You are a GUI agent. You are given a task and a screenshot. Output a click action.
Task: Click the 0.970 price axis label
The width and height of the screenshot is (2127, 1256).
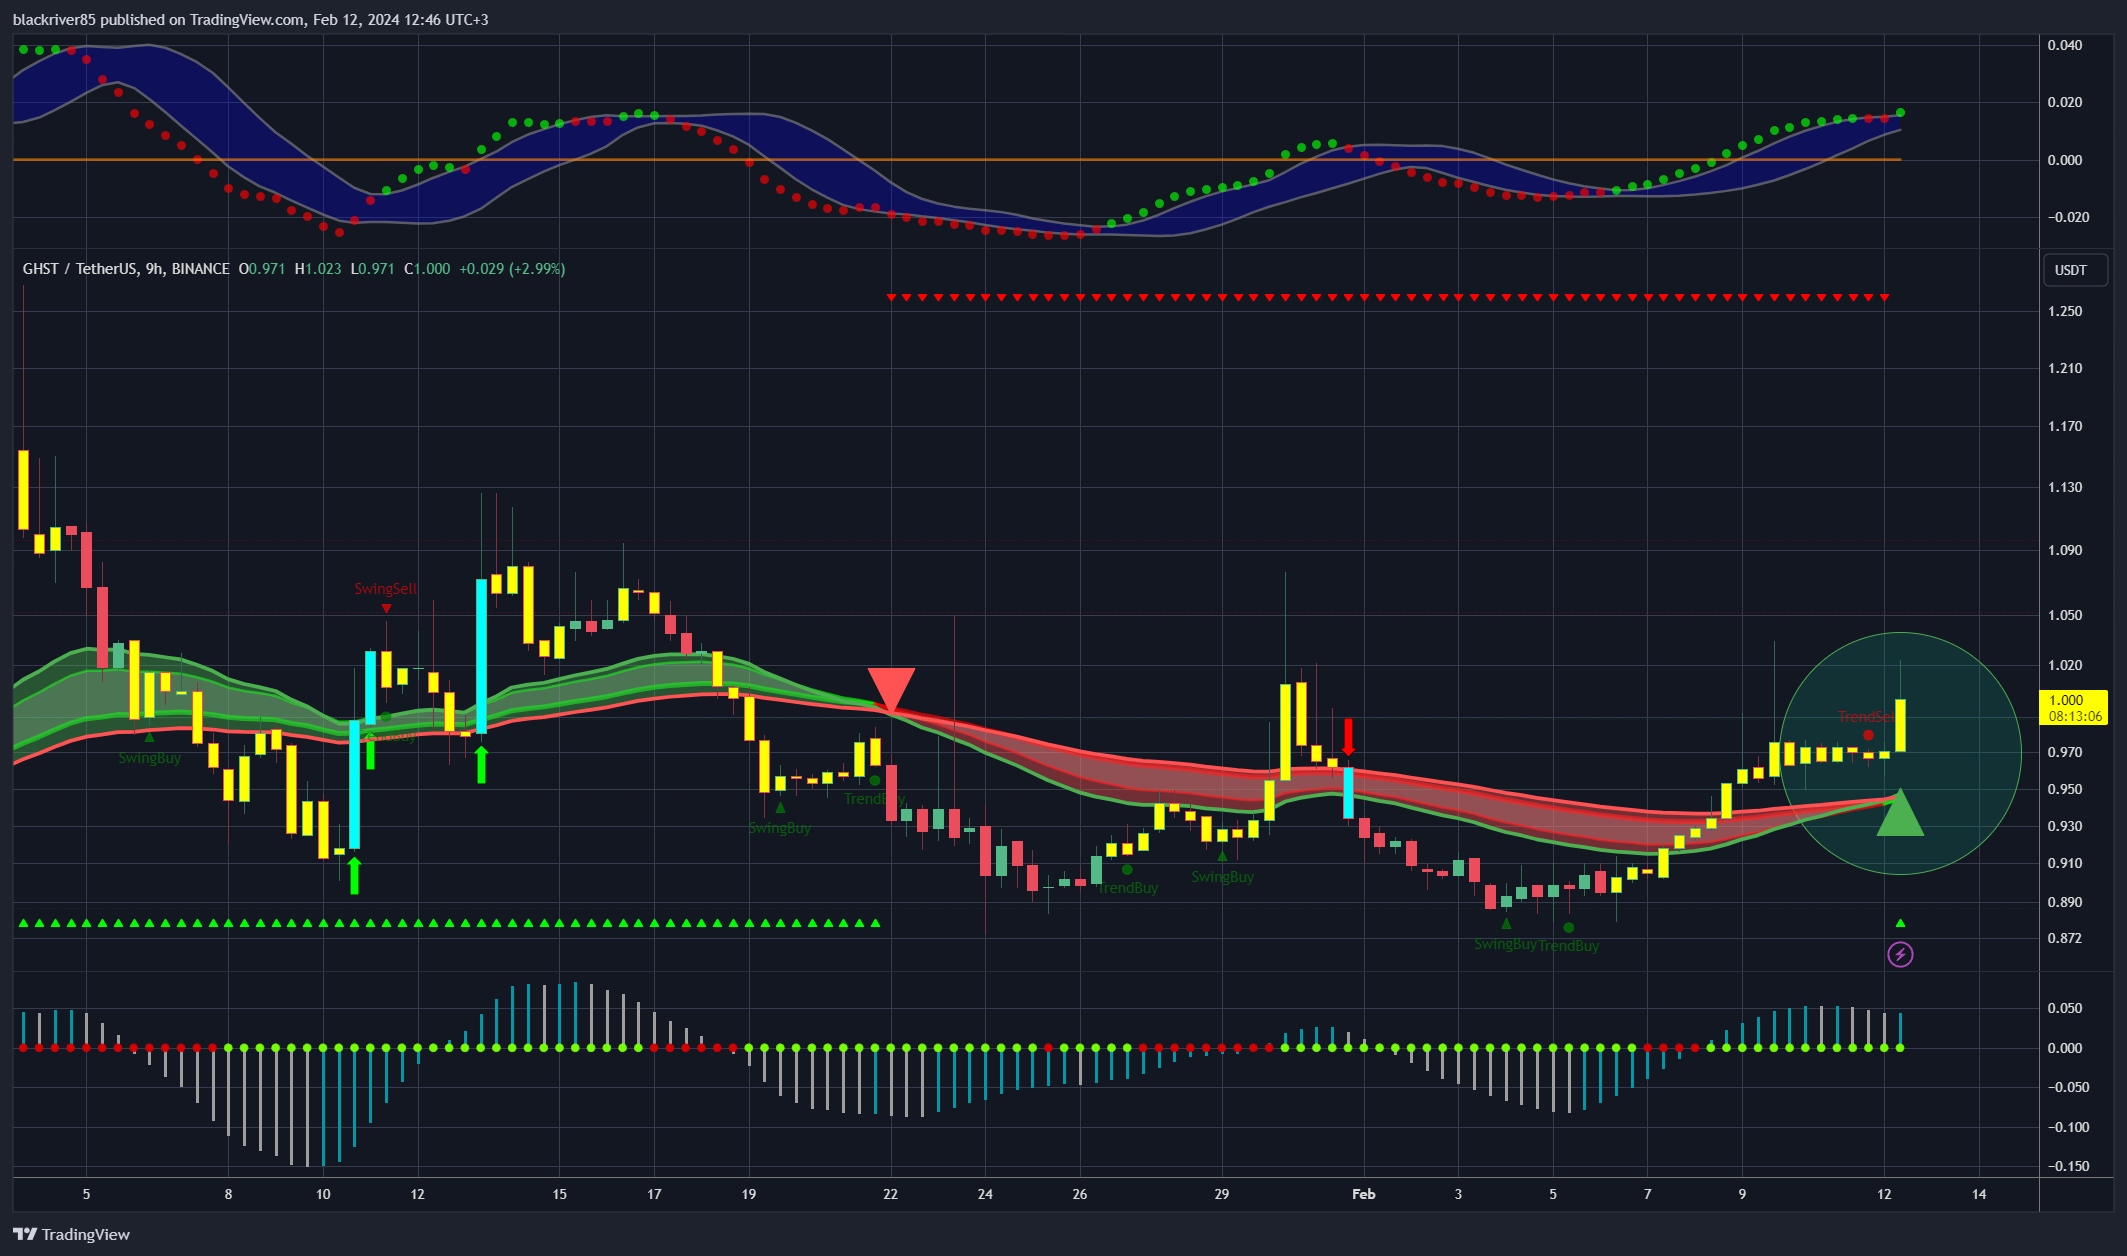tap(2065, 752)
